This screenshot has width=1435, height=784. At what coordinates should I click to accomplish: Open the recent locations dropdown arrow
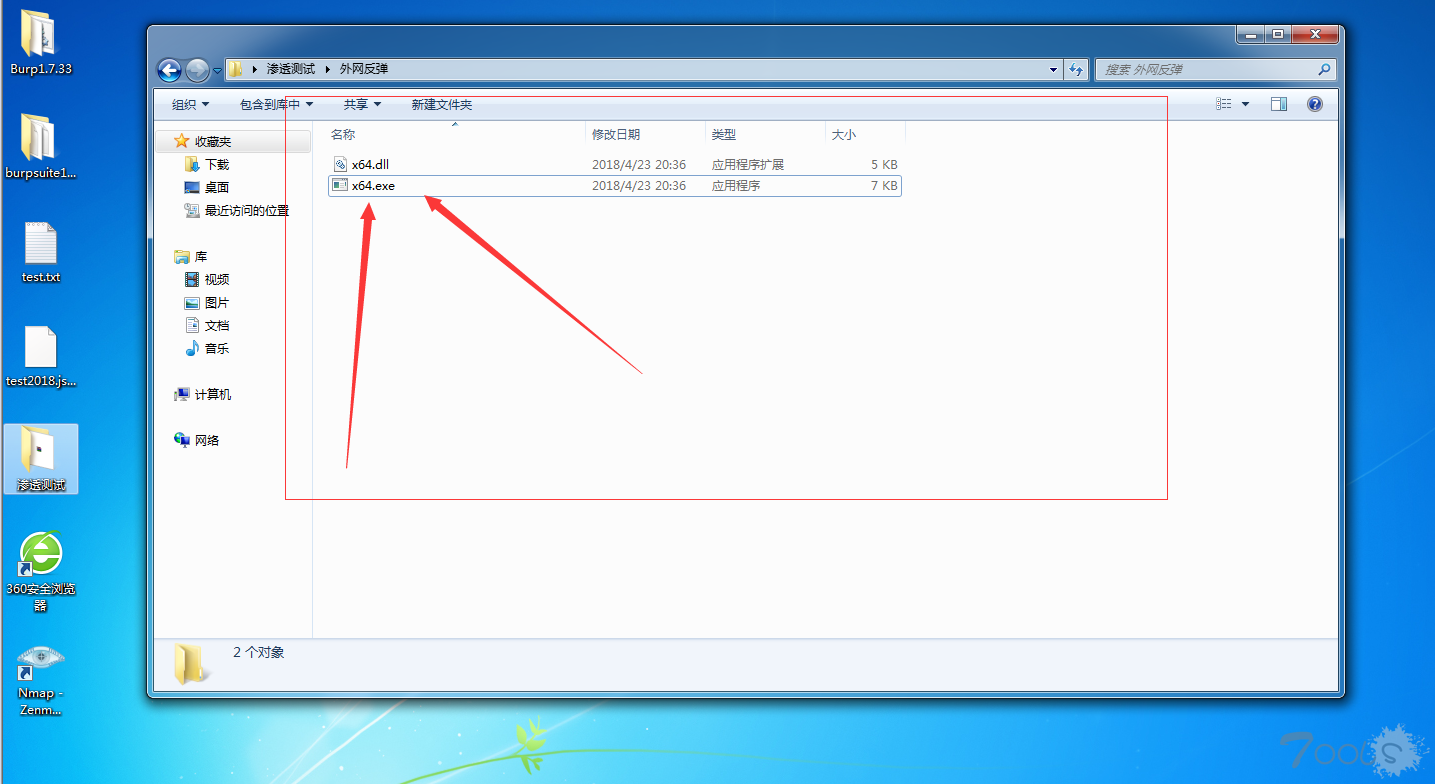(217, 71)
